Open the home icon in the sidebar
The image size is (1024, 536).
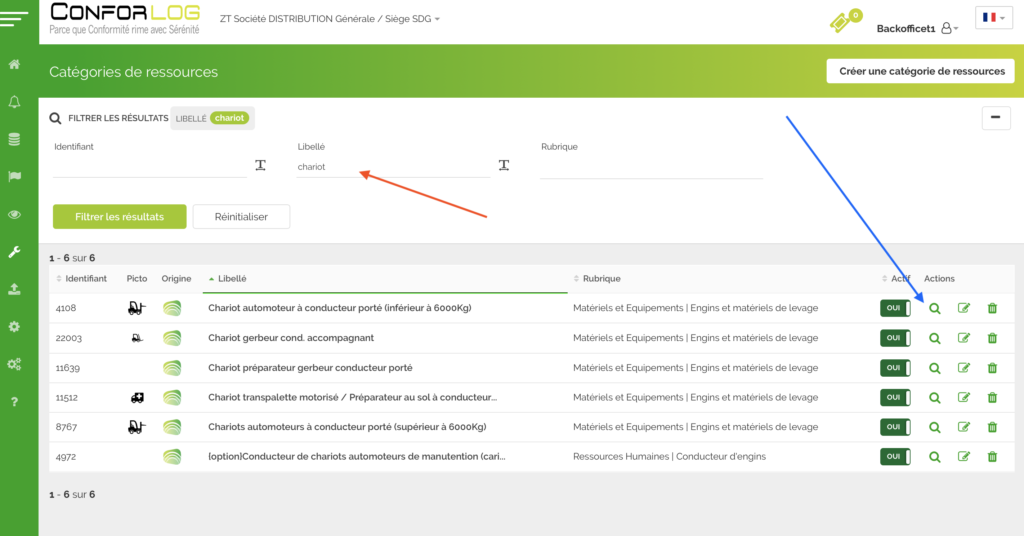[x=14, y=65]
